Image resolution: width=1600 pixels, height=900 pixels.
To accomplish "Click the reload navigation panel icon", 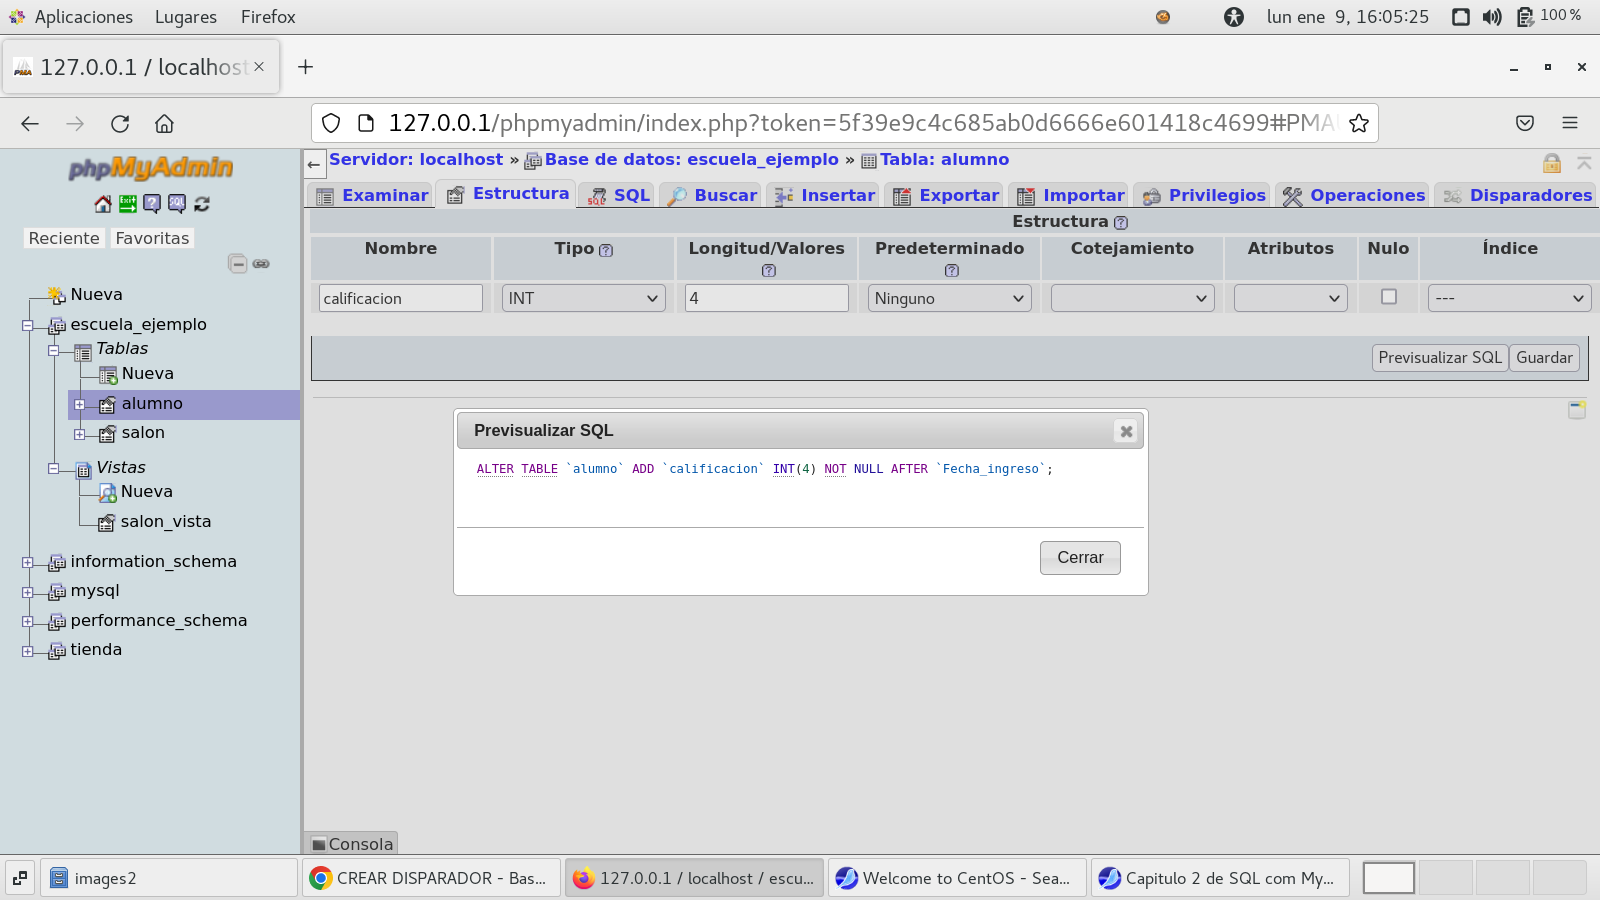I will click(202, 204).
